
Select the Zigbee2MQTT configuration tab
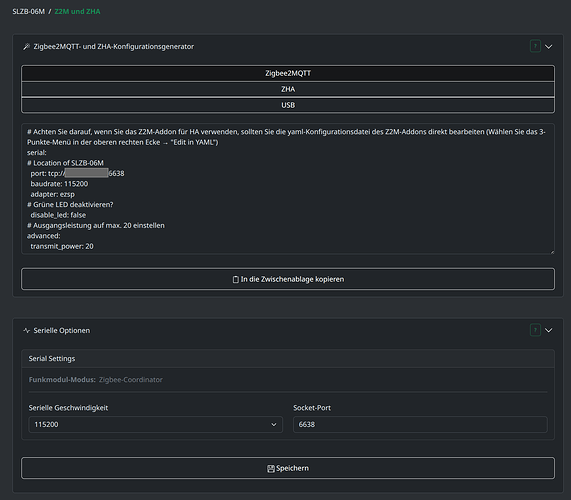[x=288, y=73]
